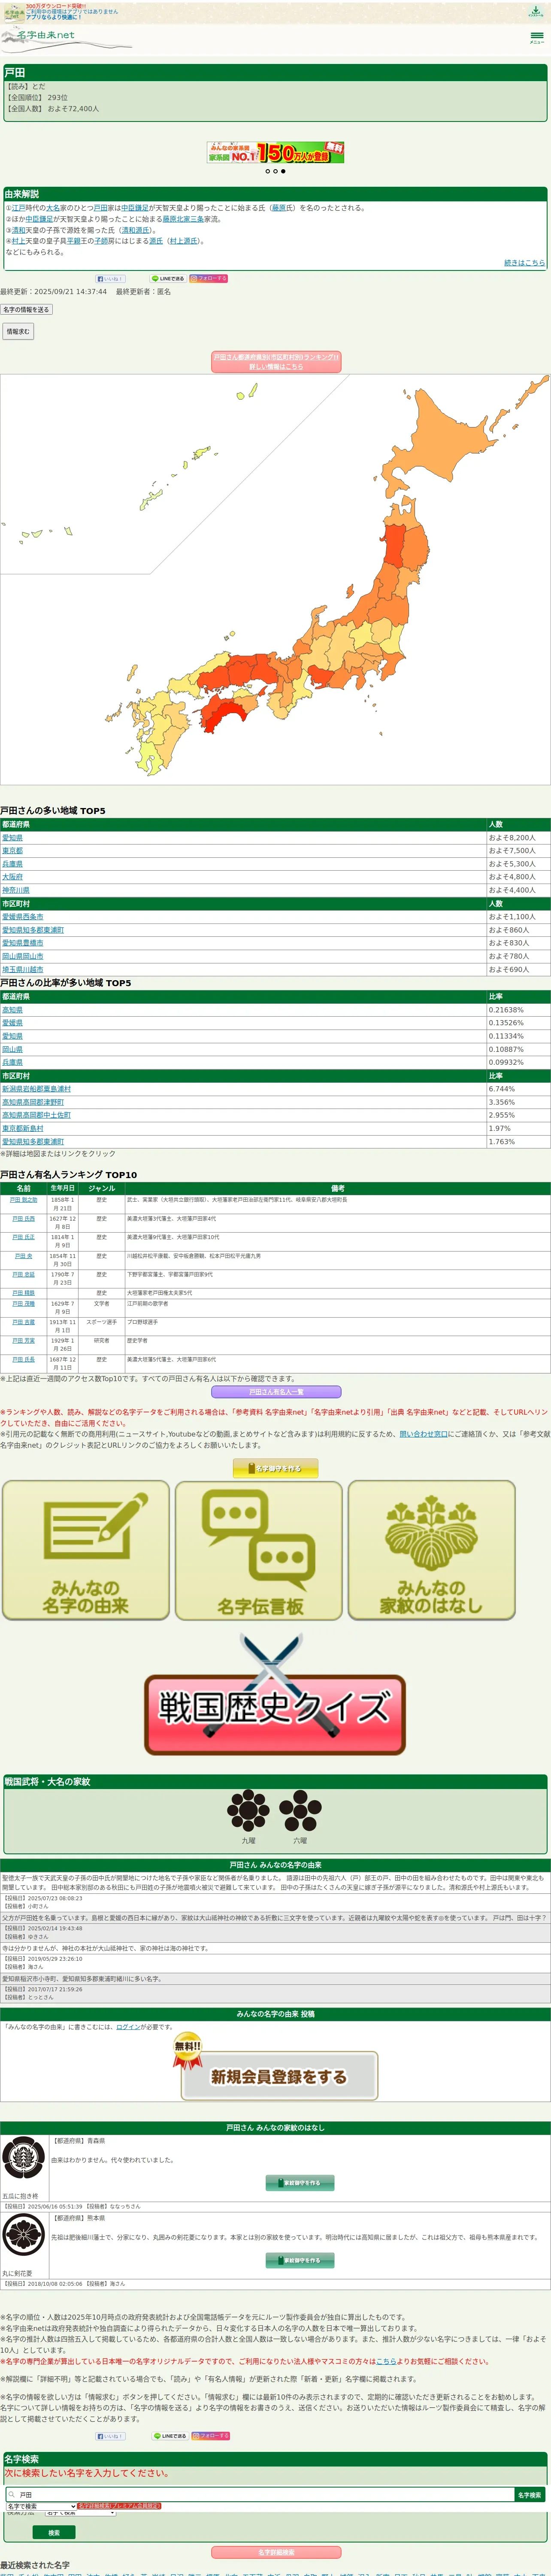
Task: Click the Facebook like button under 由来解説
Action: pos(110,278)
